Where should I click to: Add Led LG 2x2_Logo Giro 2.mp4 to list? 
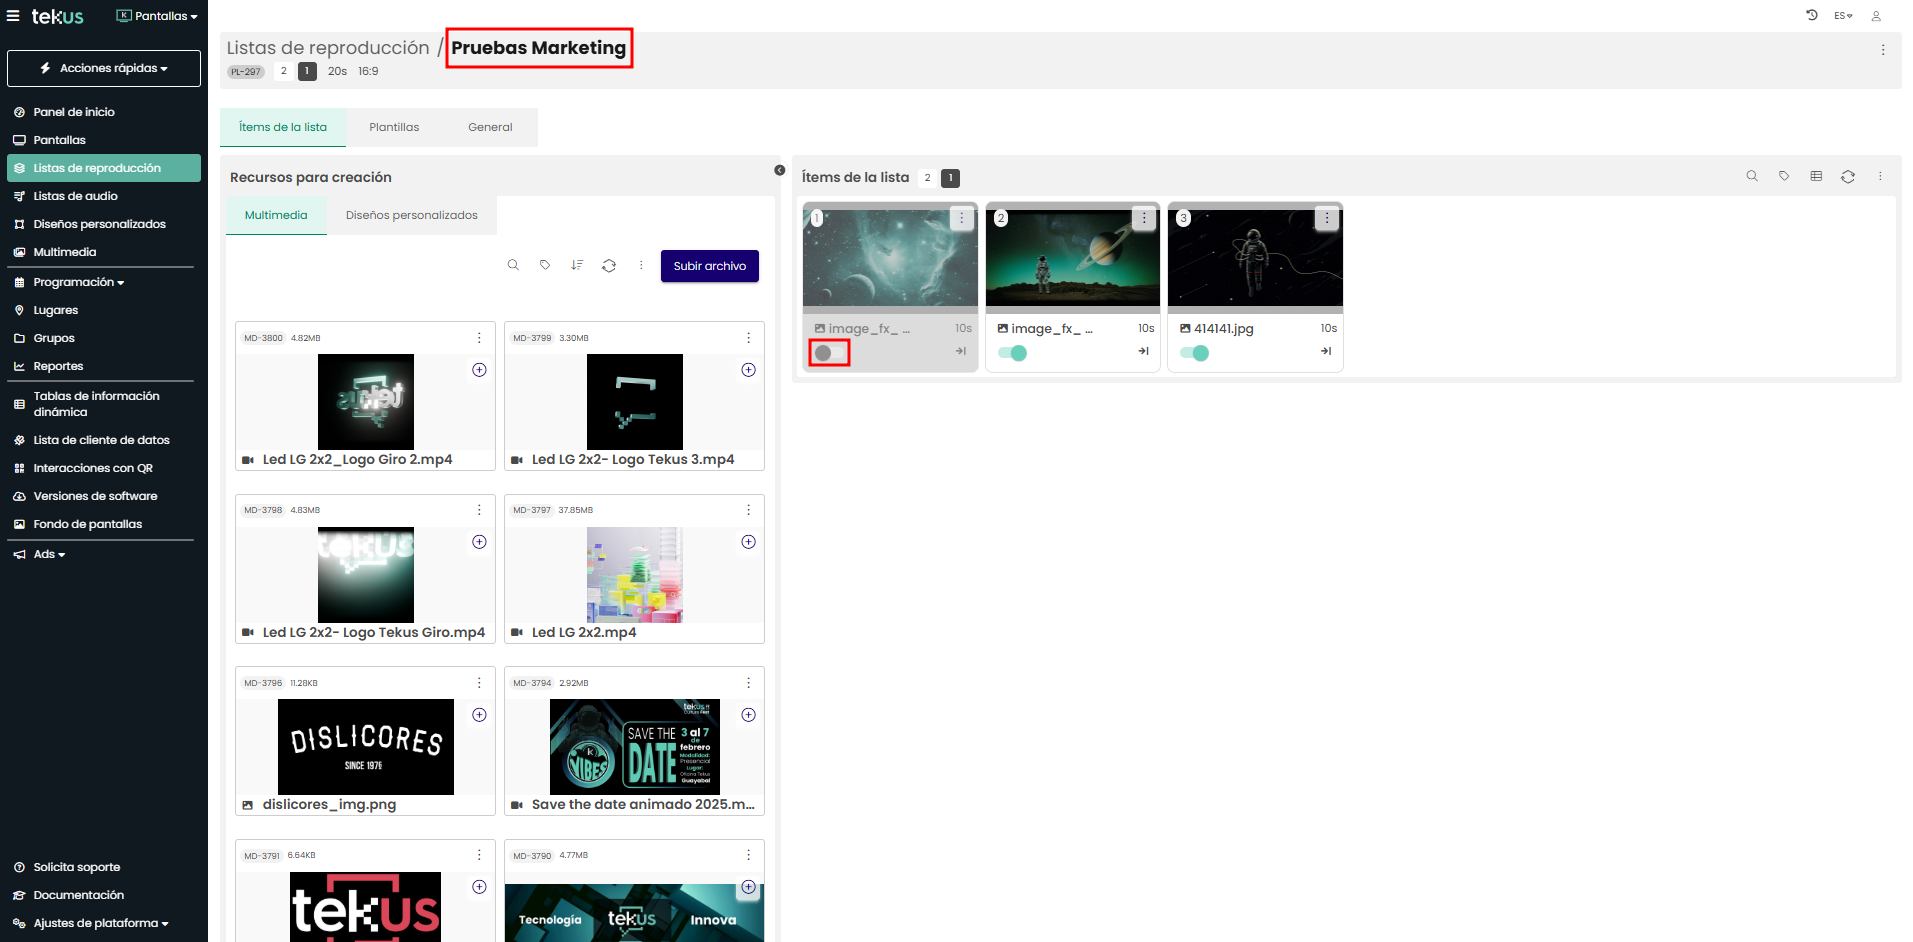click(x=479, y=370)
